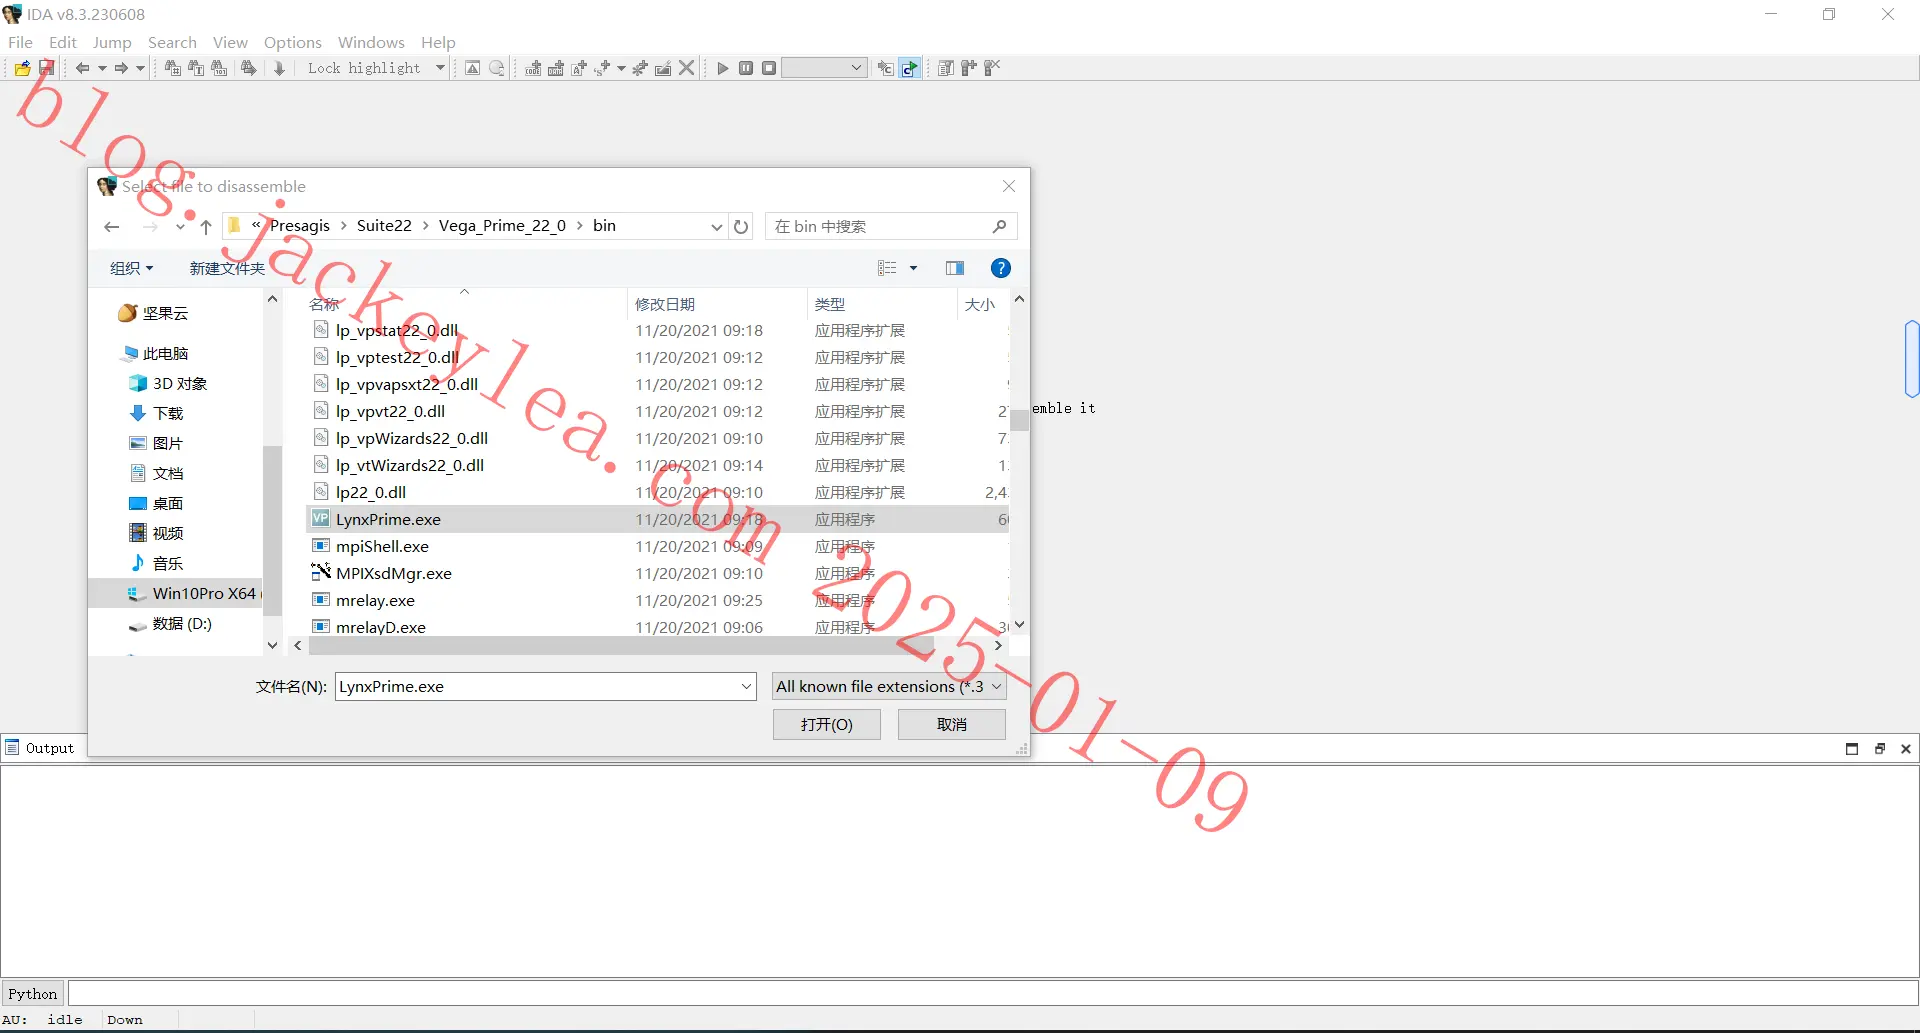Click the delete X toolbar icon
1920x1033 pixels.
click(x=687, y=68)
